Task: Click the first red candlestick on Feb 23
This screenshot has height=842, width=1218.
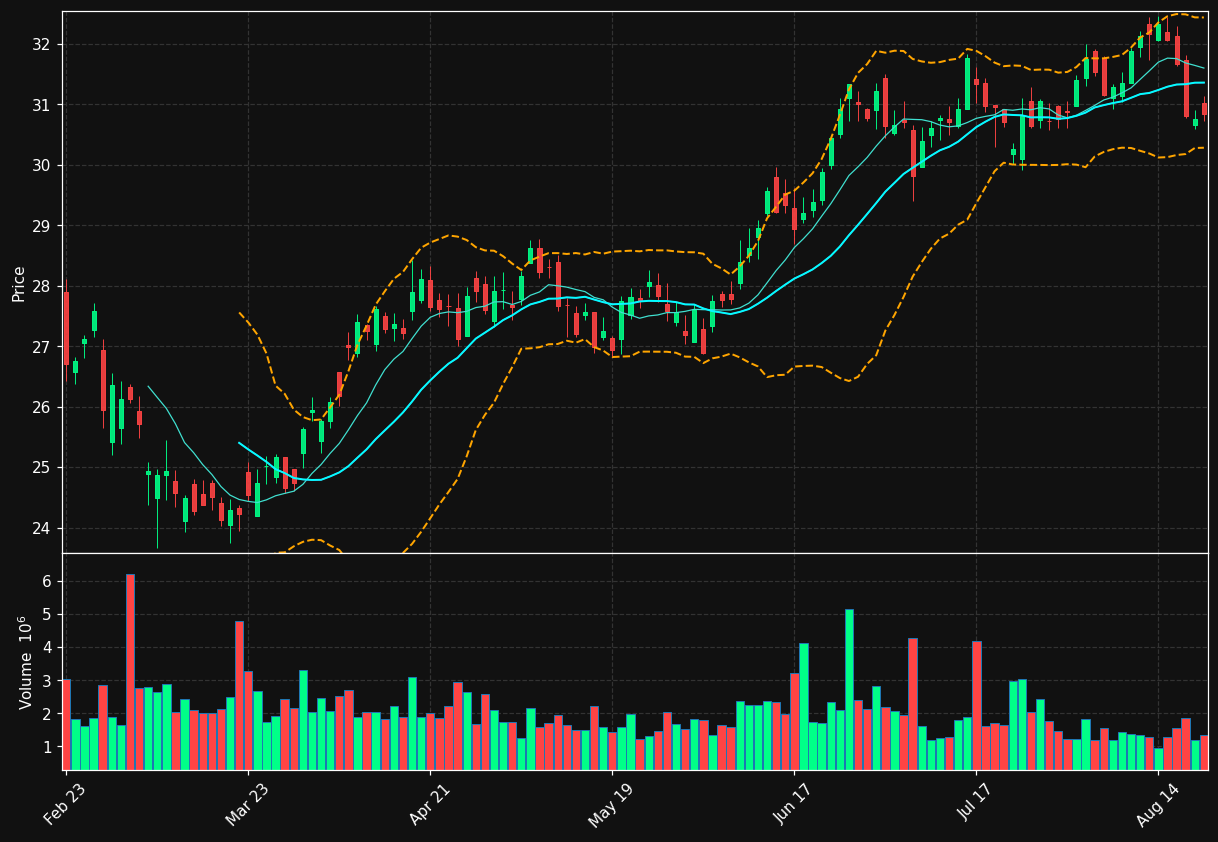Action: [x=66, y=328]
